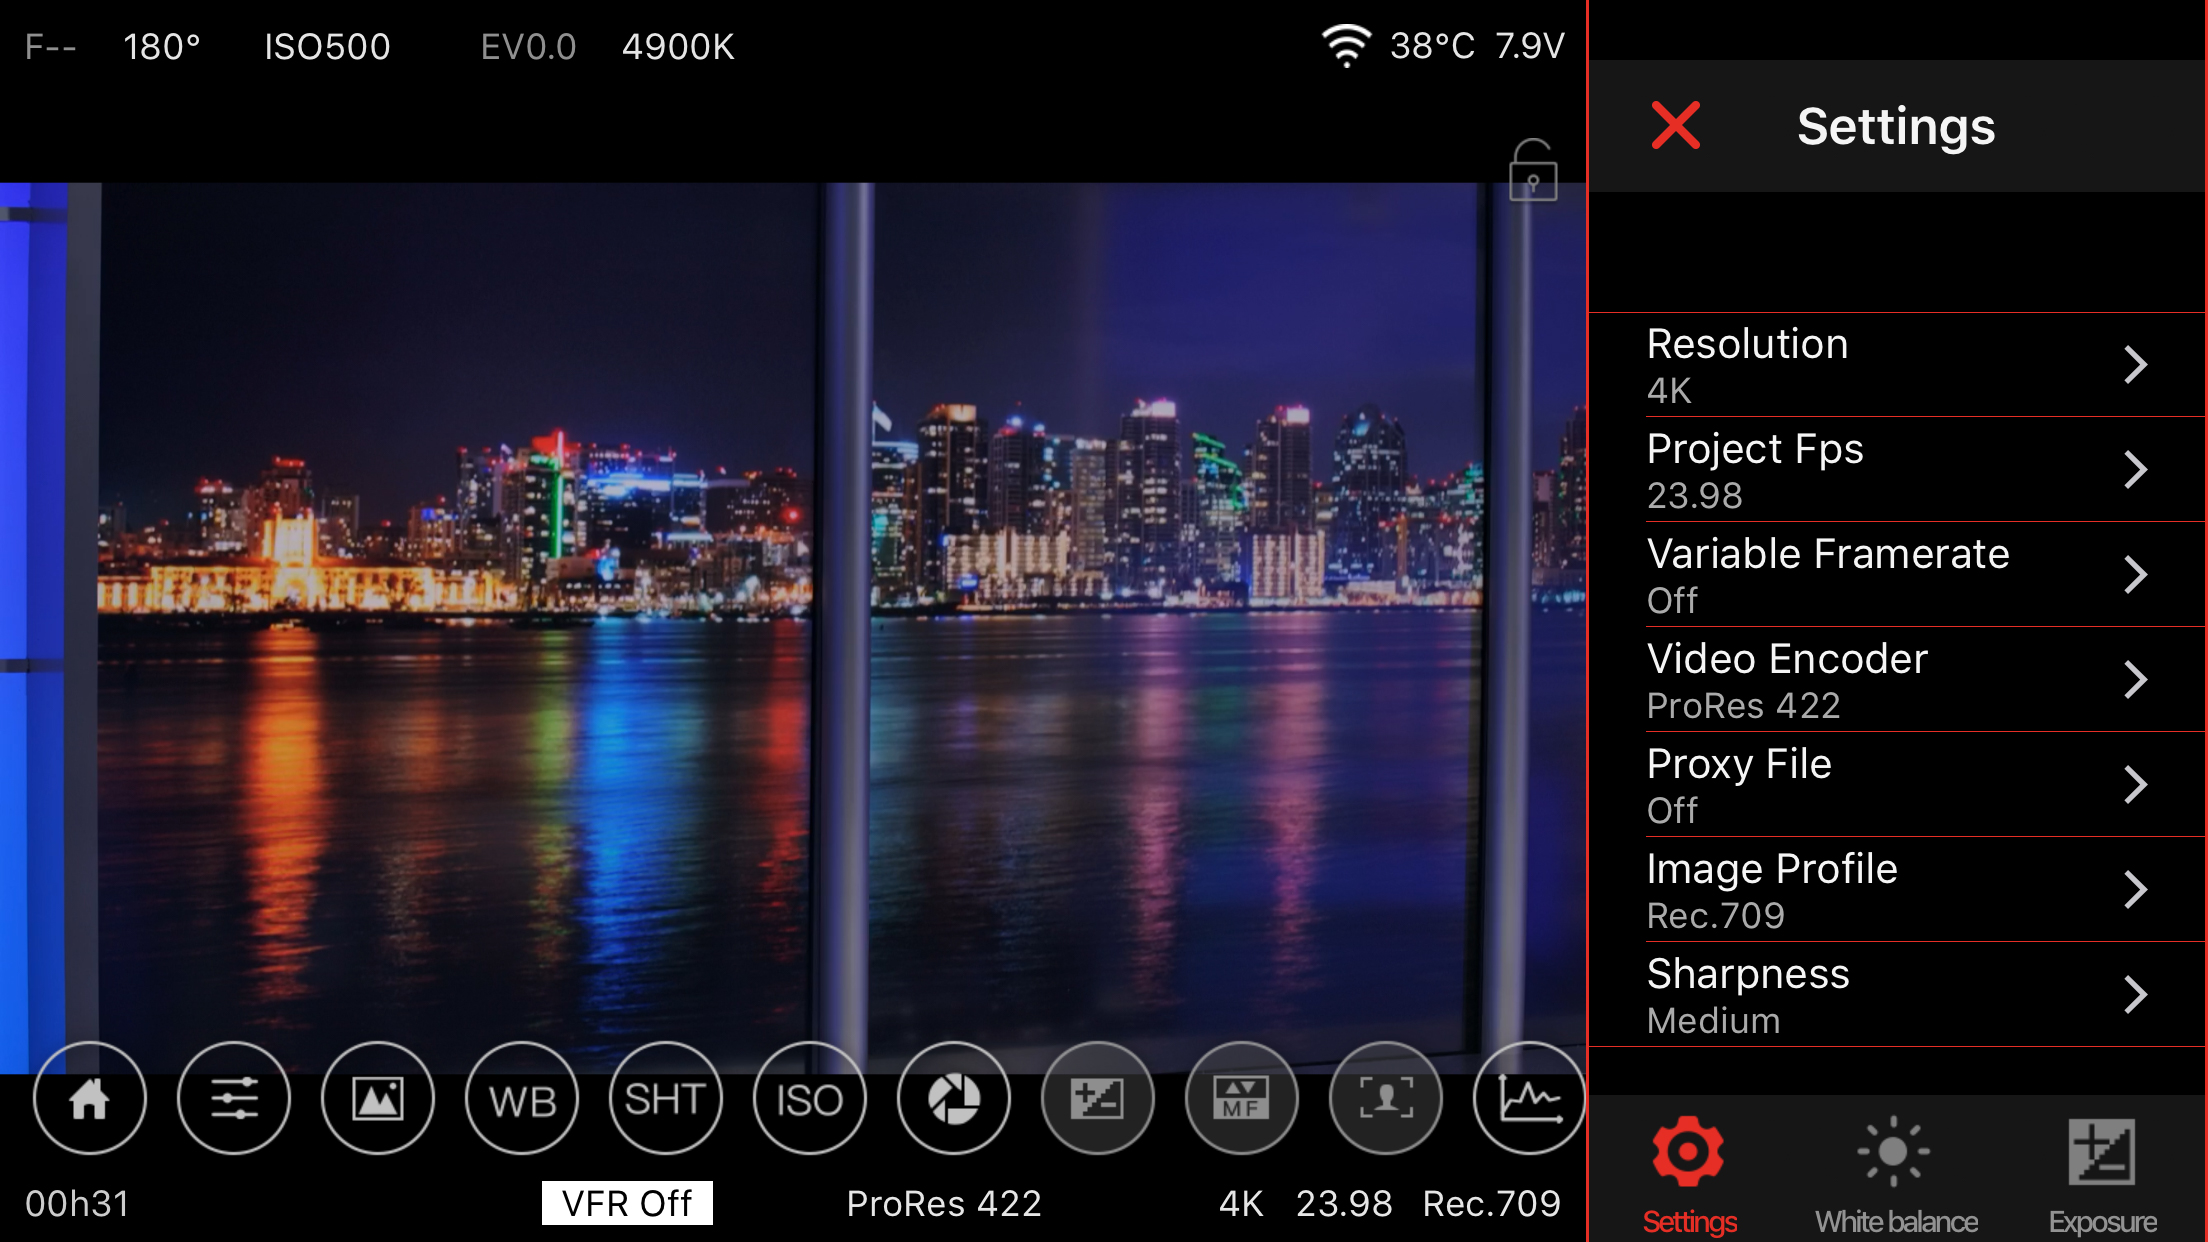Adjust the EV0.0 exposure value

coord(527,47)
